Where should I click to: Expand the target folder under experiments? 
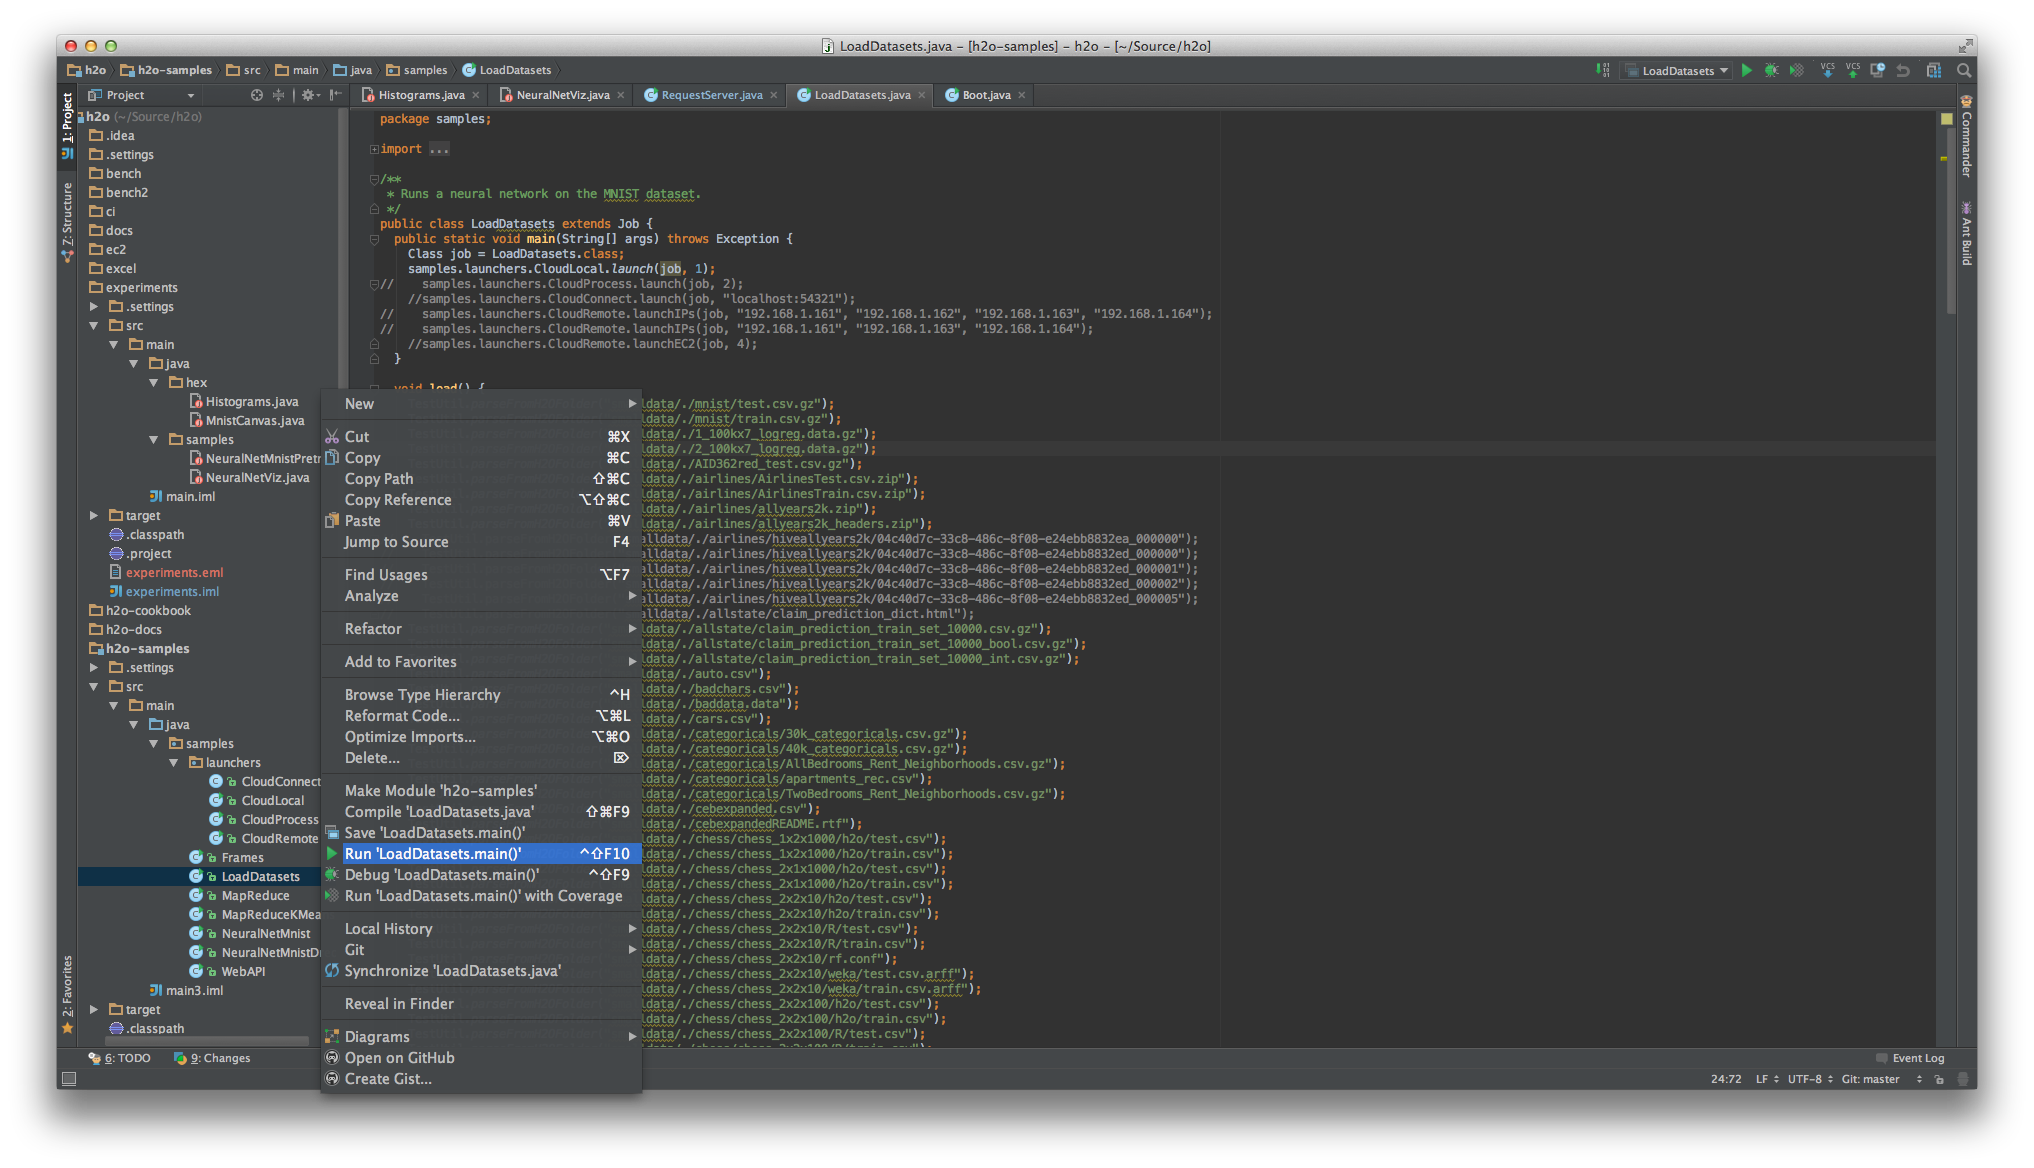(94, 516)
